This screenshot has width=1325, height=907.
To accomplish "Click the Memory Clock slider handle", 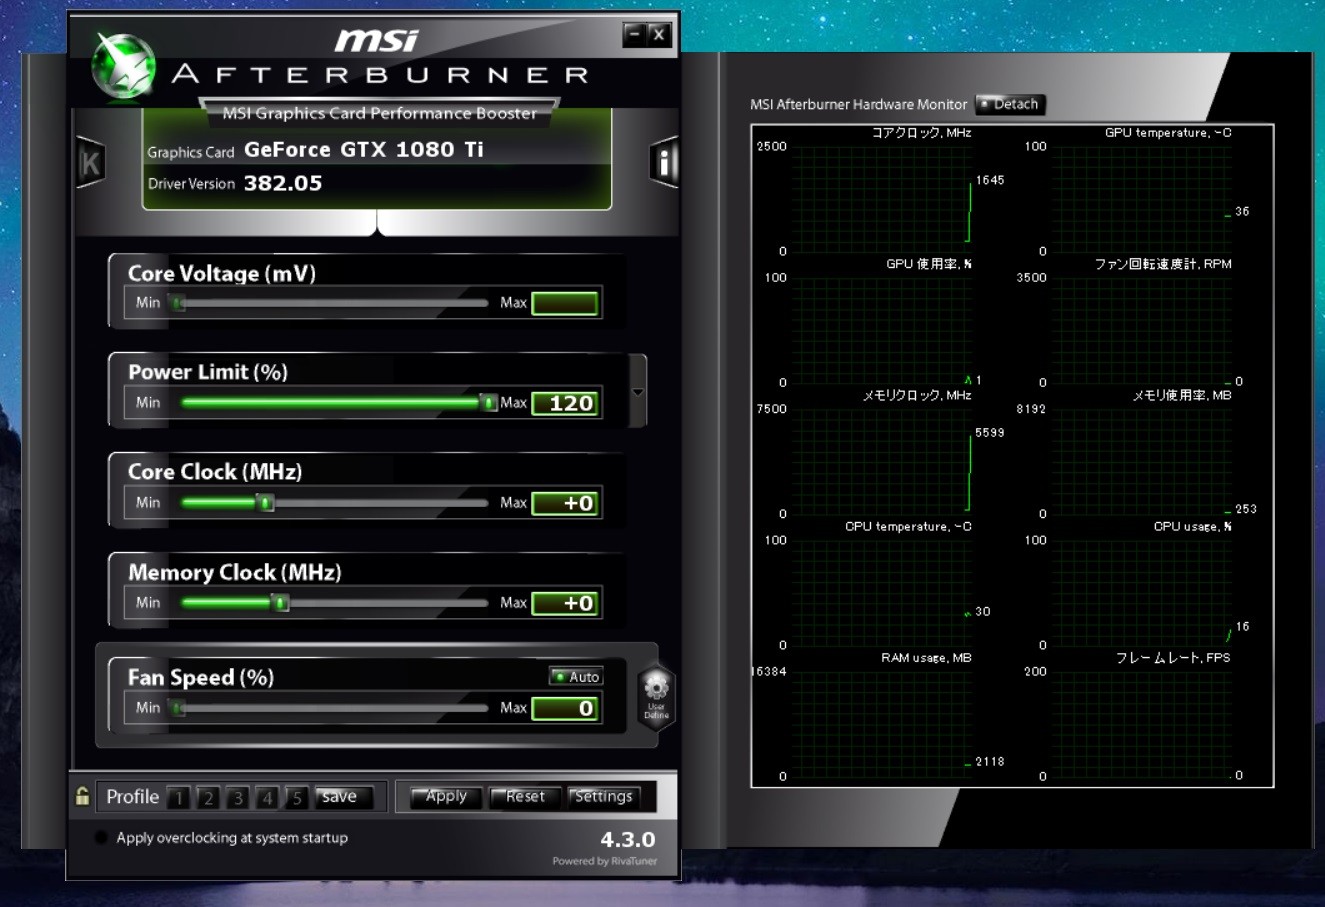I will (x=281, y=603).
